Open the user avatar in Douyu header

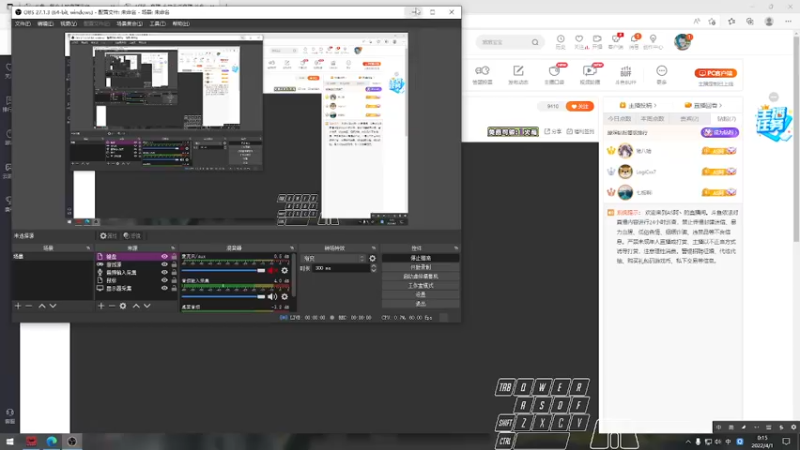coord(682,42)
